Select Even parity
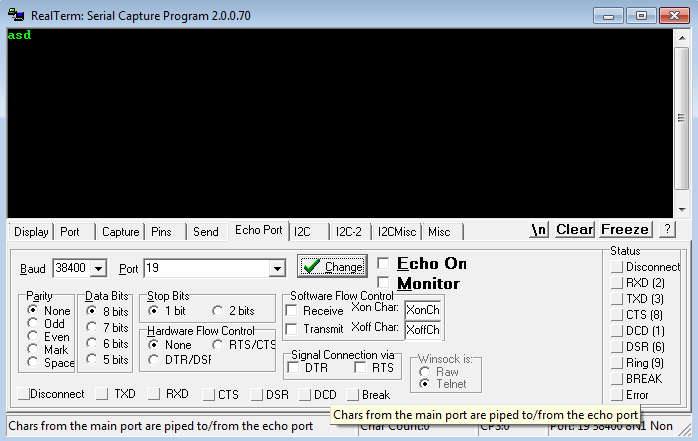The height and width of the screenshot is (441, 698). [32, 336]
